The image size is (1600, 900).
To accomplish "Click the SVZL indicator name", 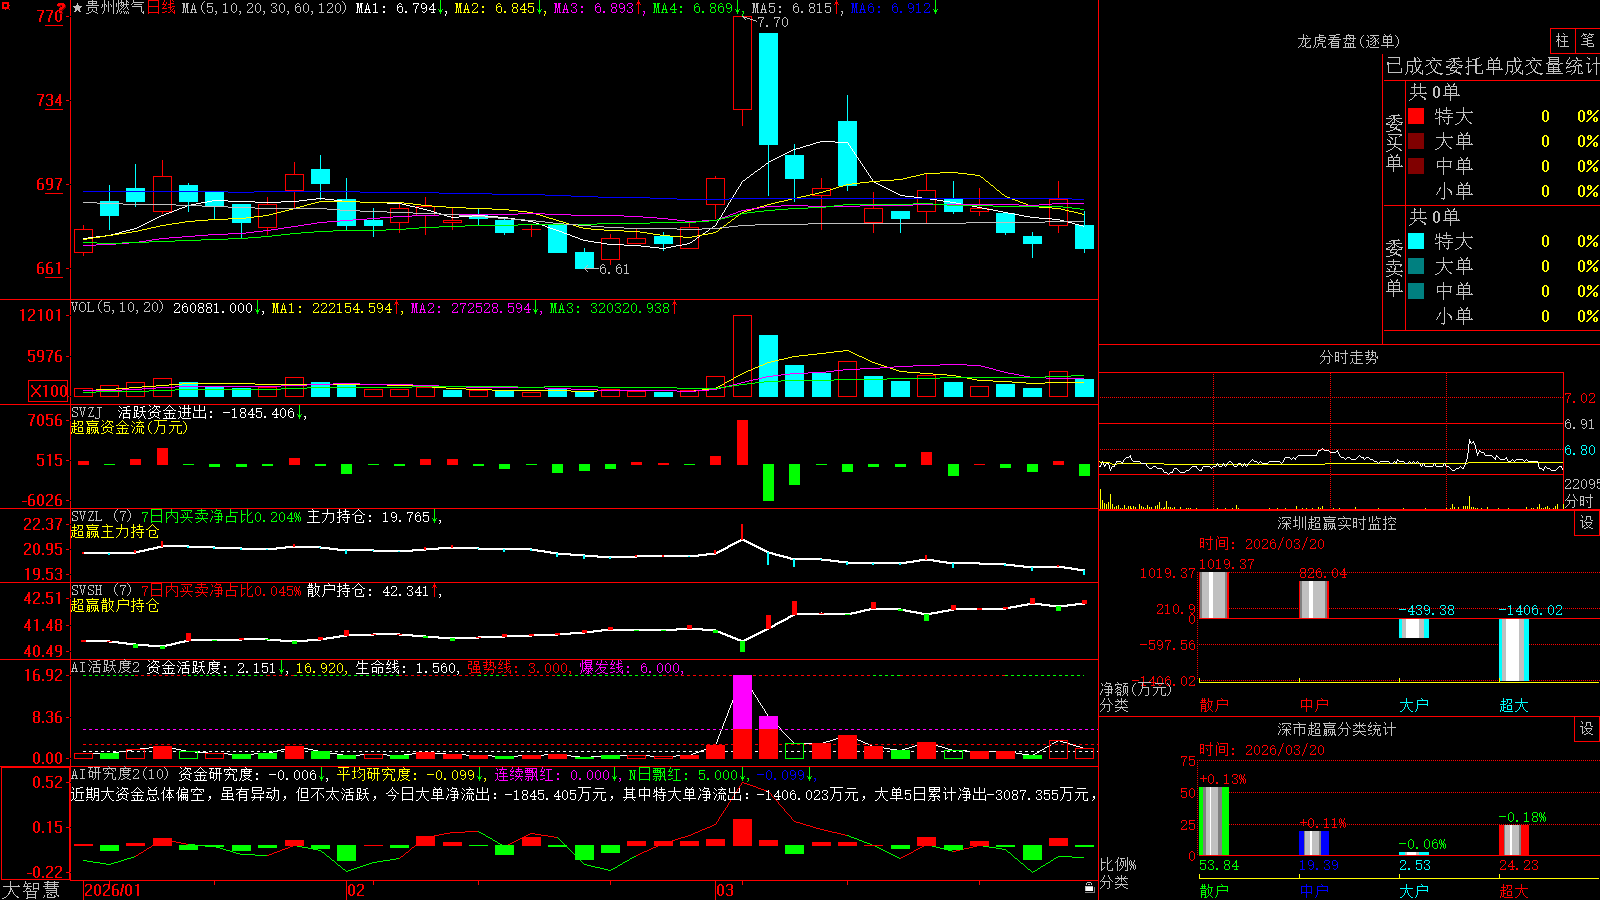I will click(87, 516).
